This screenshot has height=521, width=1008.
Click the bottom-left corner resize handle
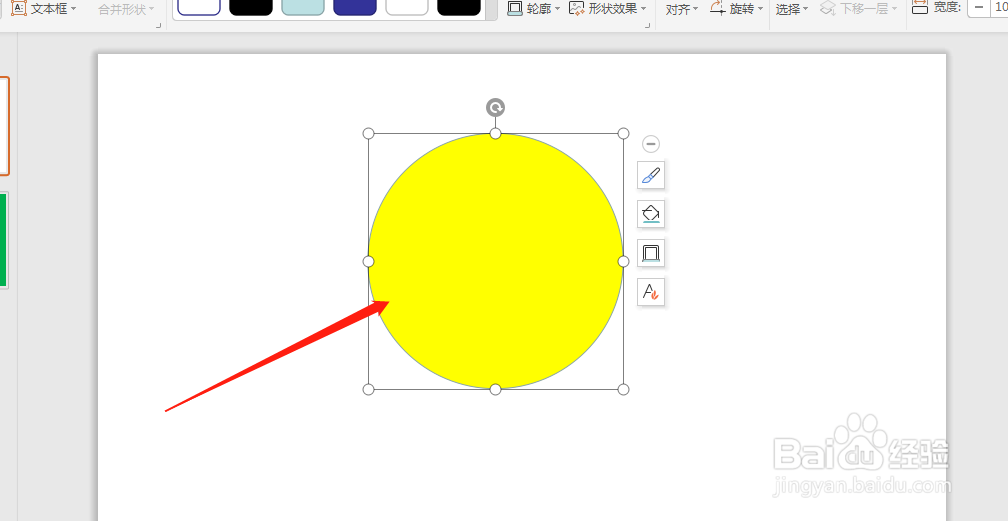[x=368, y=389]
